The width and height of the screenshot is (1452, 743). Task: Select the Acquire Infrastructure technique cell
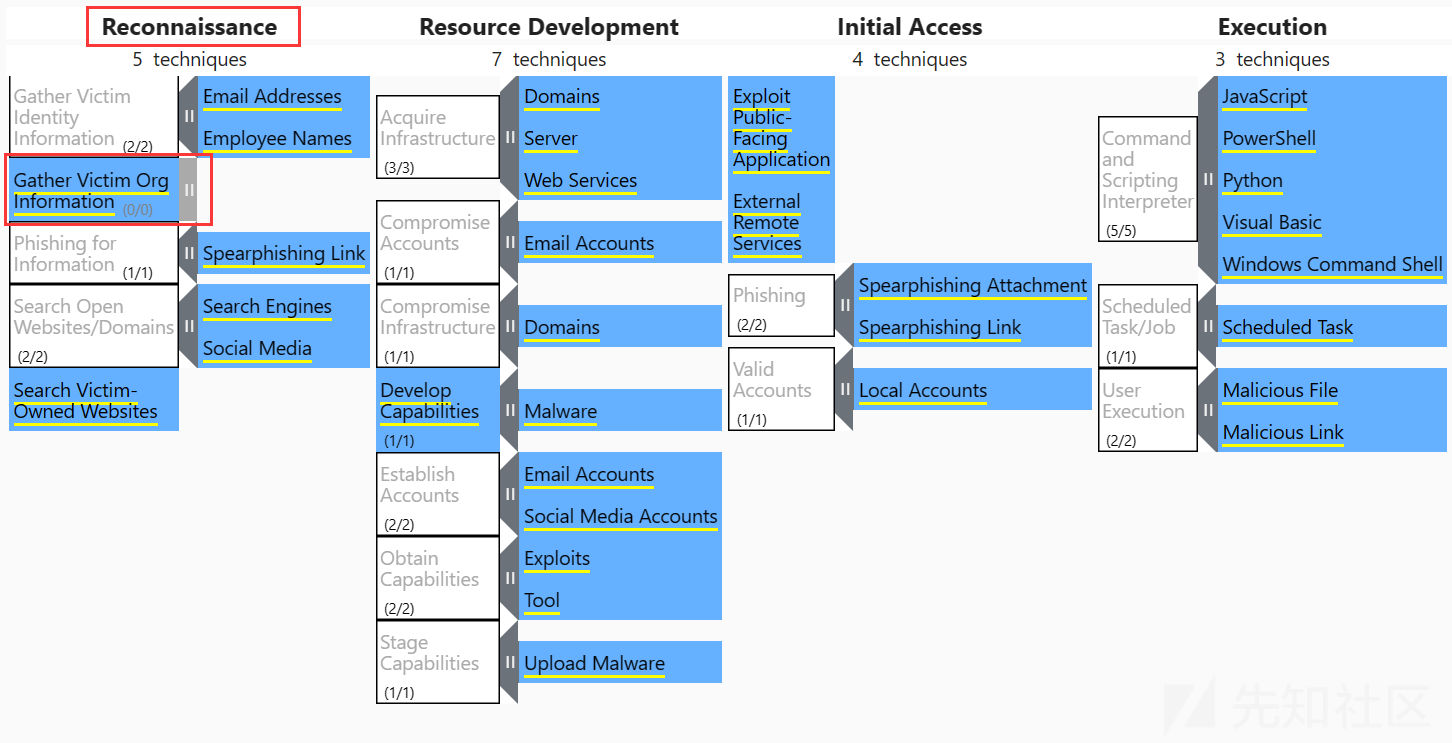[x=438, y=137]
